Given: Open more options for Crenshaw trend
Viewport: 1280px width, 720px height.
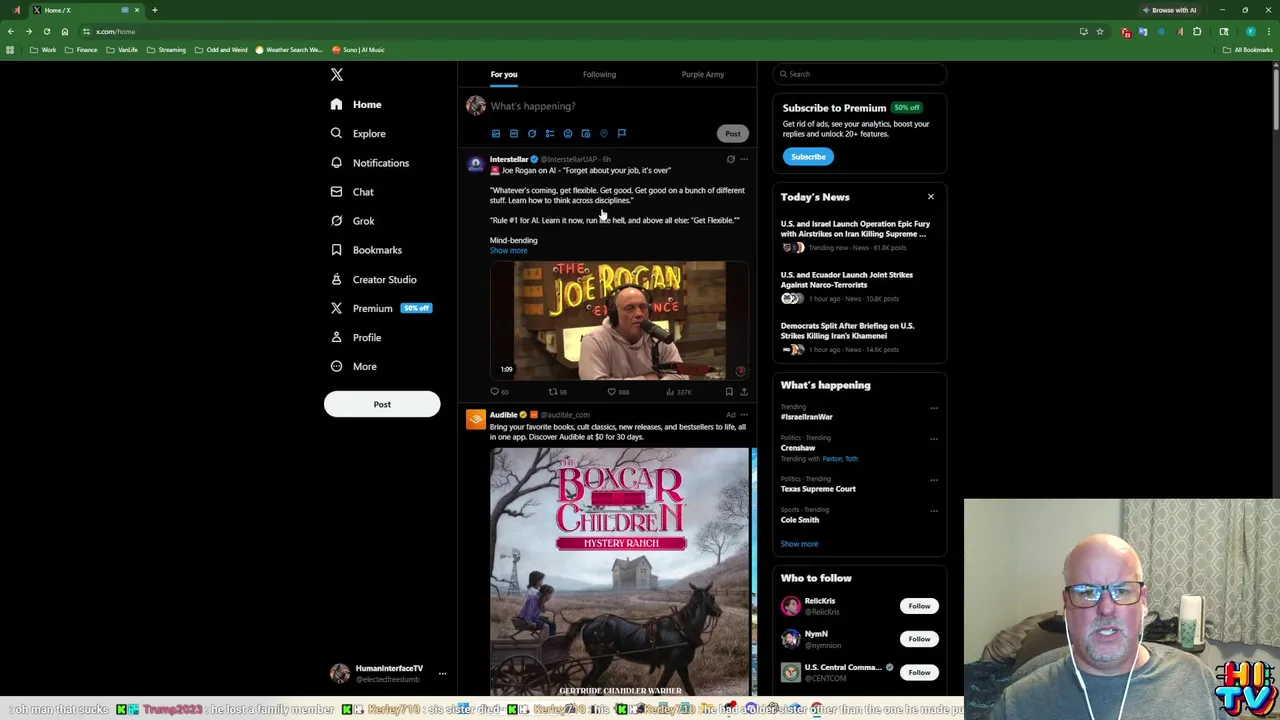Looking at the screenshot, I should tap(934, 439).
